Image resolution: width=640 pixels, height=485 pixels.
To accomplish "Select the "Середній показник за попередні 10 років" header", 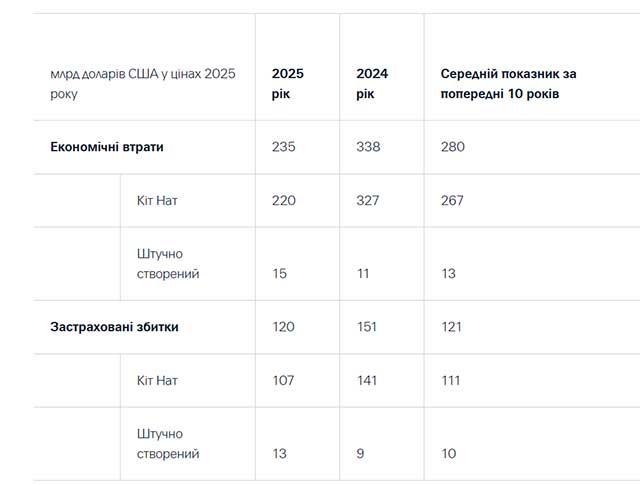I will (508, 84).
